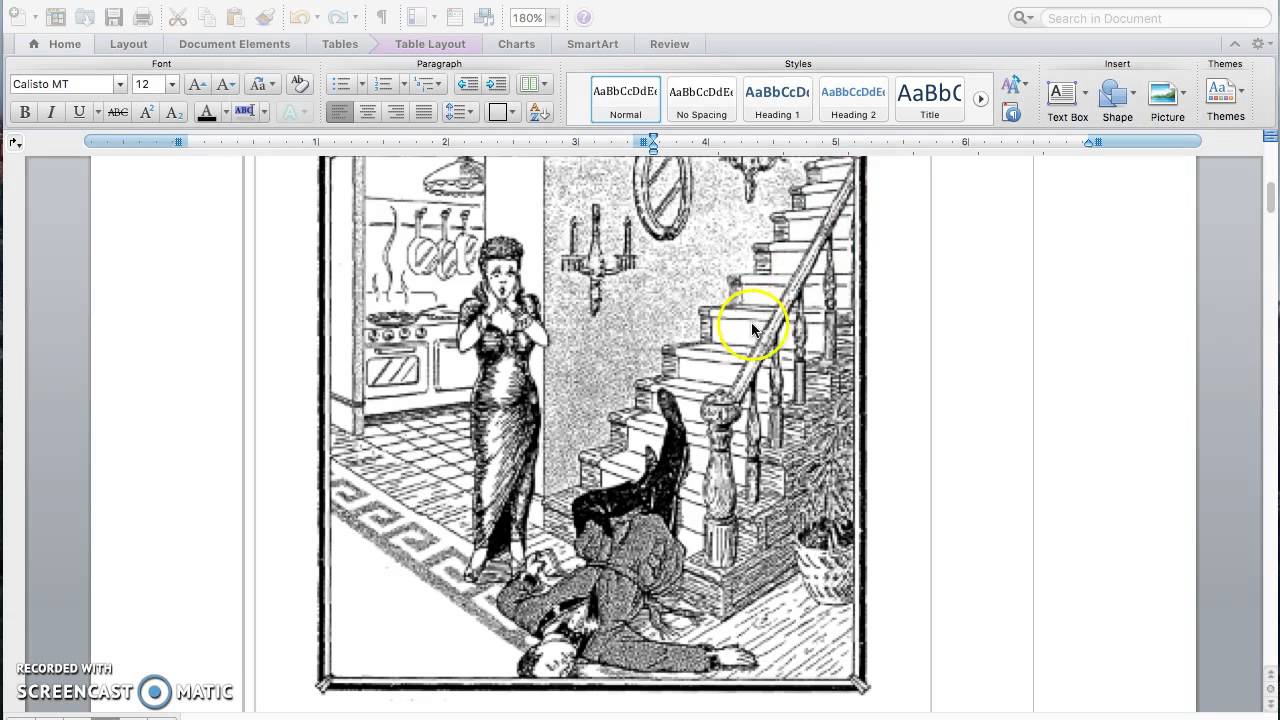The image size is (1280, 720).
Task: Click the Manage Styles icon below Change Styles
Action: [x=1012, y=112]
